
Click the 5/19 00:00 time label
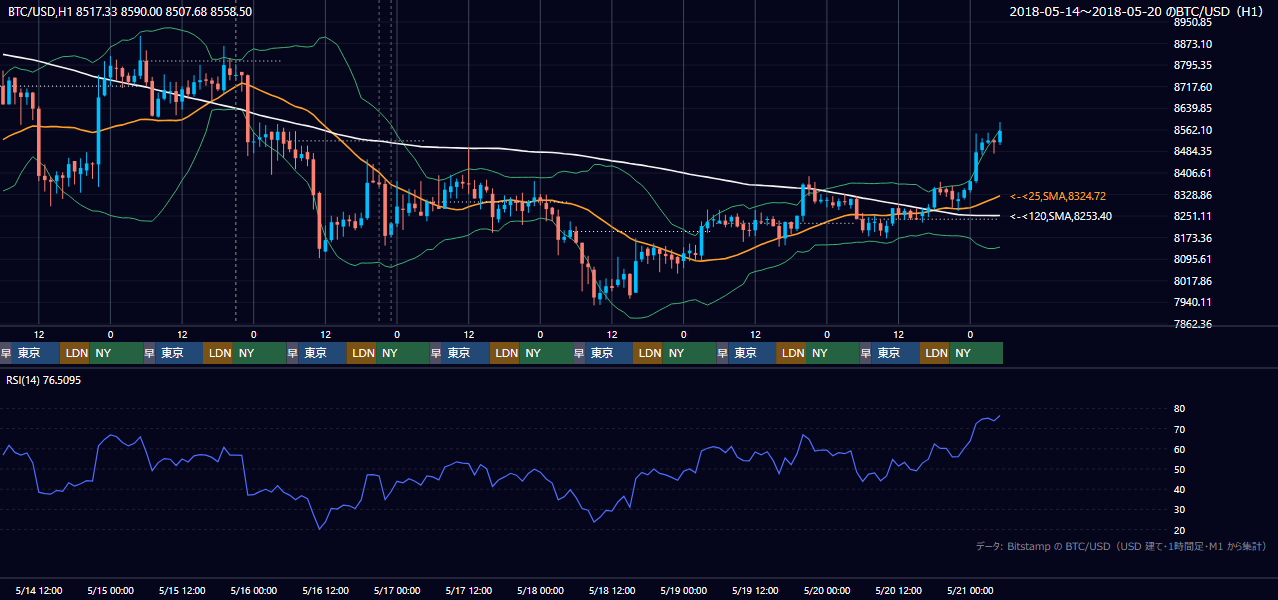coord(684,590)
